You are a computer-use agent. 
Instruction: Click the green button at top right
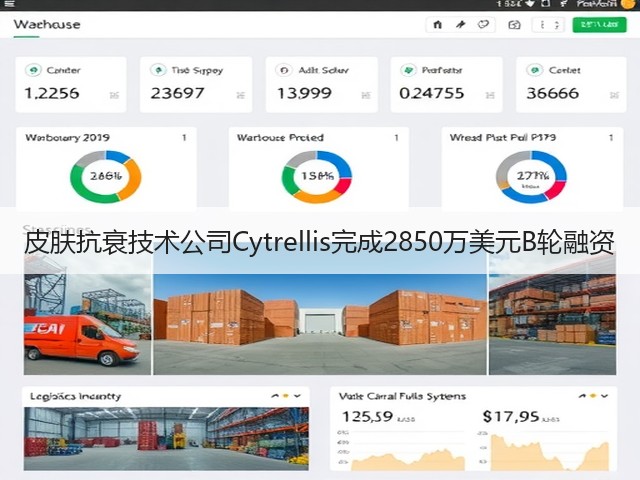pos(599,25)
